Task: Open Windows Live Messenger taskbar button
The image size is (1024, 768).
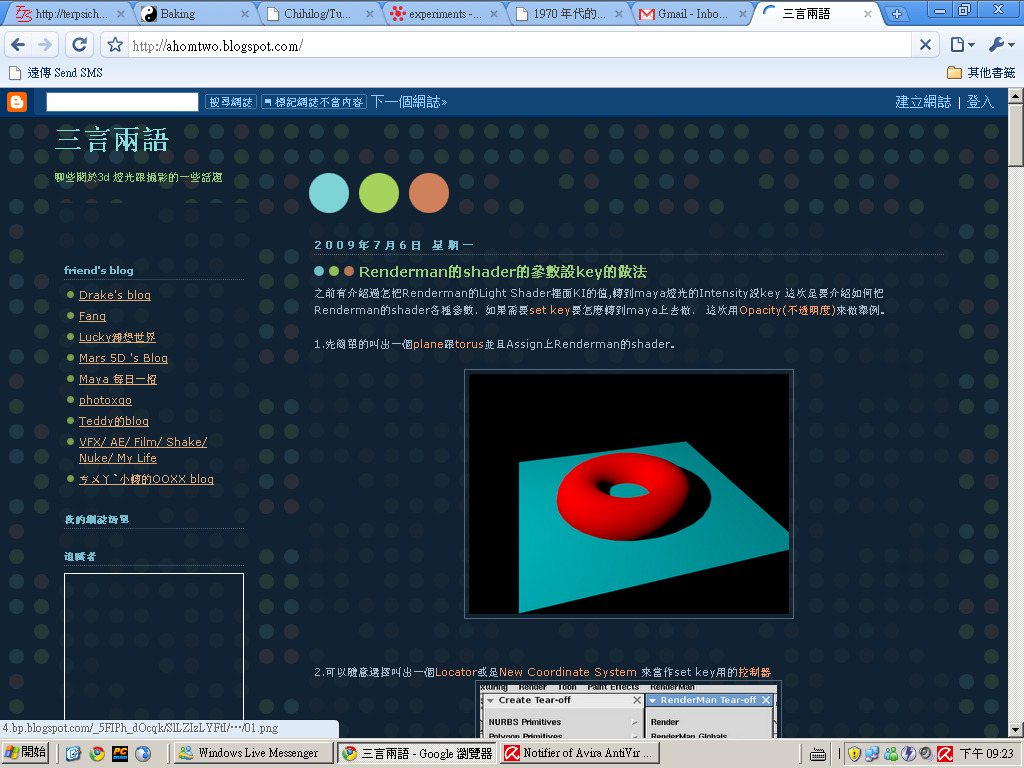Action: [253, 753]
